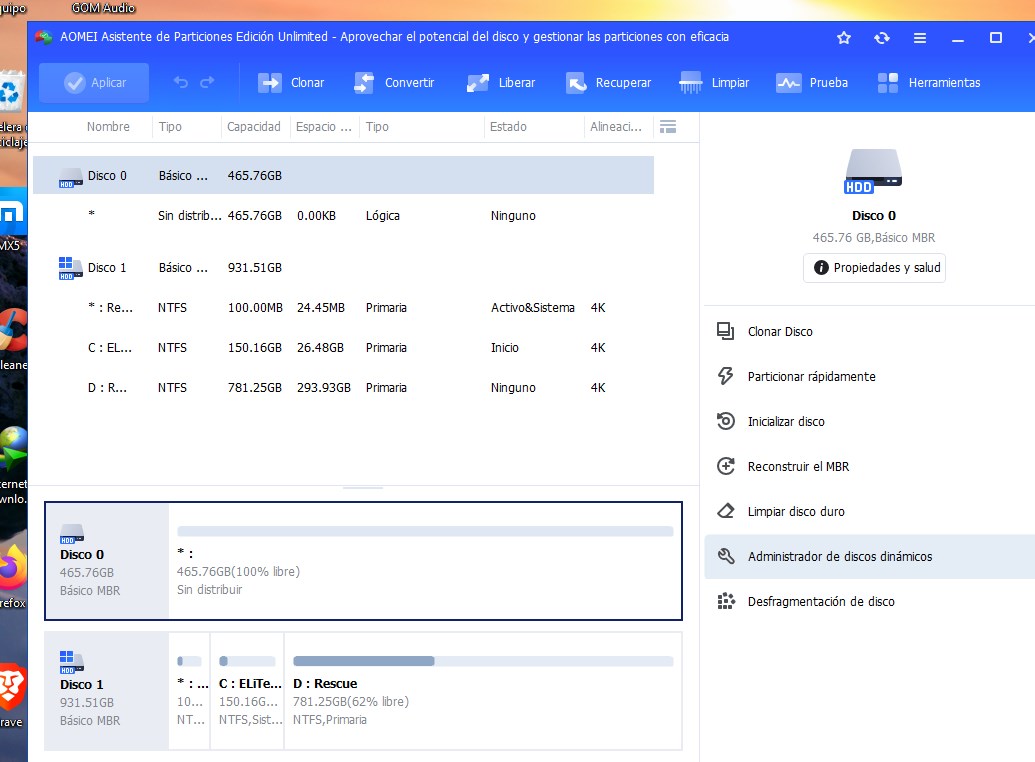Viewport: 1035px width, 762px height.
Task: Click the refresh icon in title bar
Action: tap(882, 38)
